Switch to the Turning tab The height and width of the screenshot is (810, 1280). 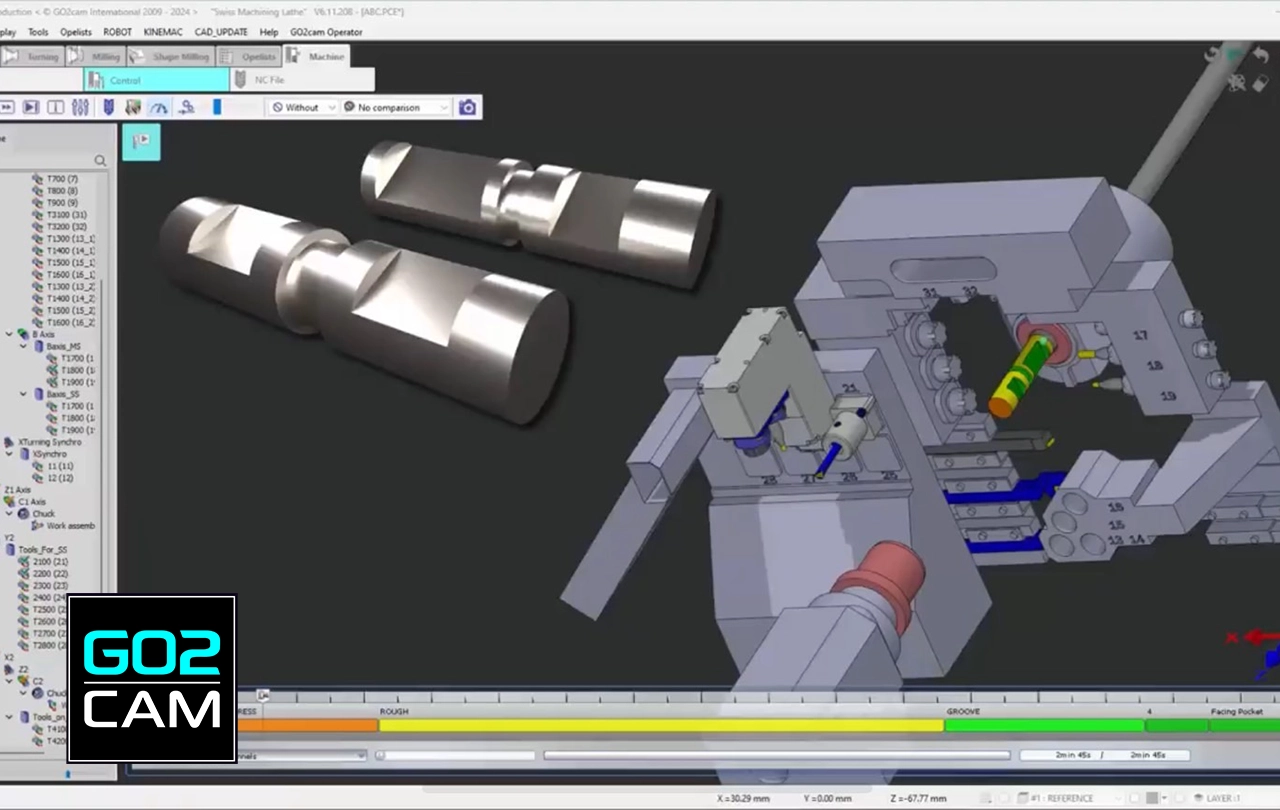point(33,57)
